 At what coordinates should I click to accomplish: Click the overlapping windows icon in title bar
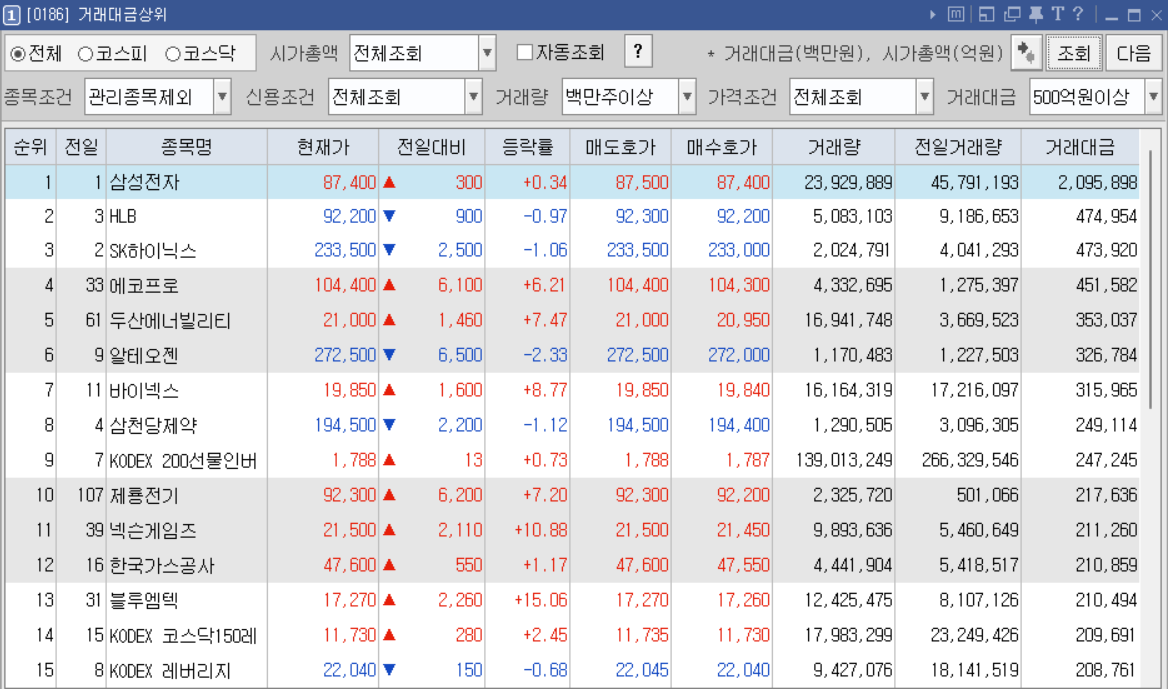point(1012,14)
